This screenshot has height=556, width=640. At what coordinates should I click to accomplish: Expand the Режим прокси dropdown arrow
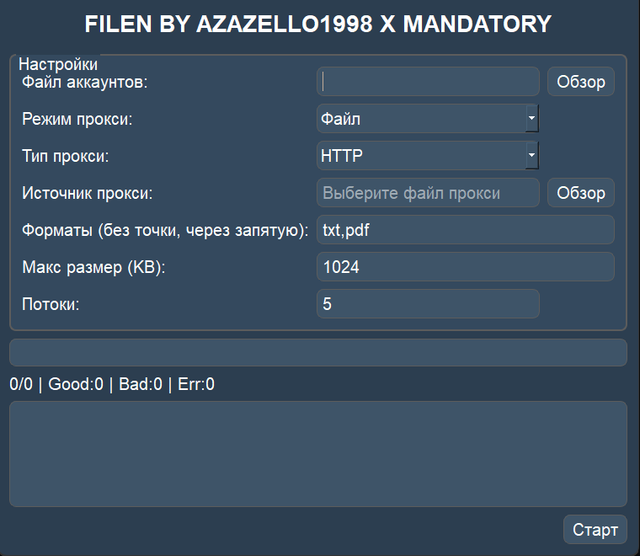(532, 119)
